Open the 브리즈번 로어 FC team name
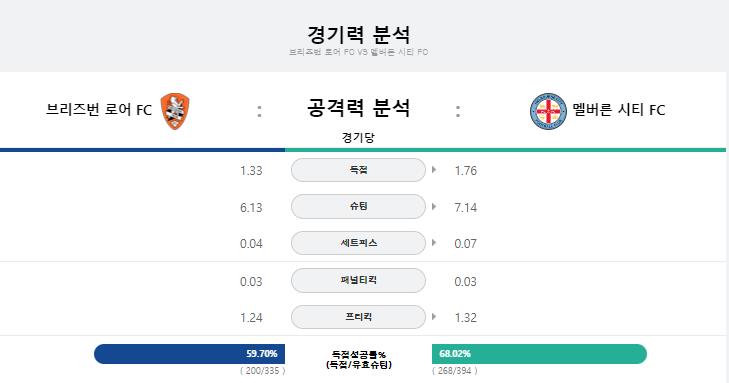The width and height of the screenshot is (729, 383). point(99,110)
